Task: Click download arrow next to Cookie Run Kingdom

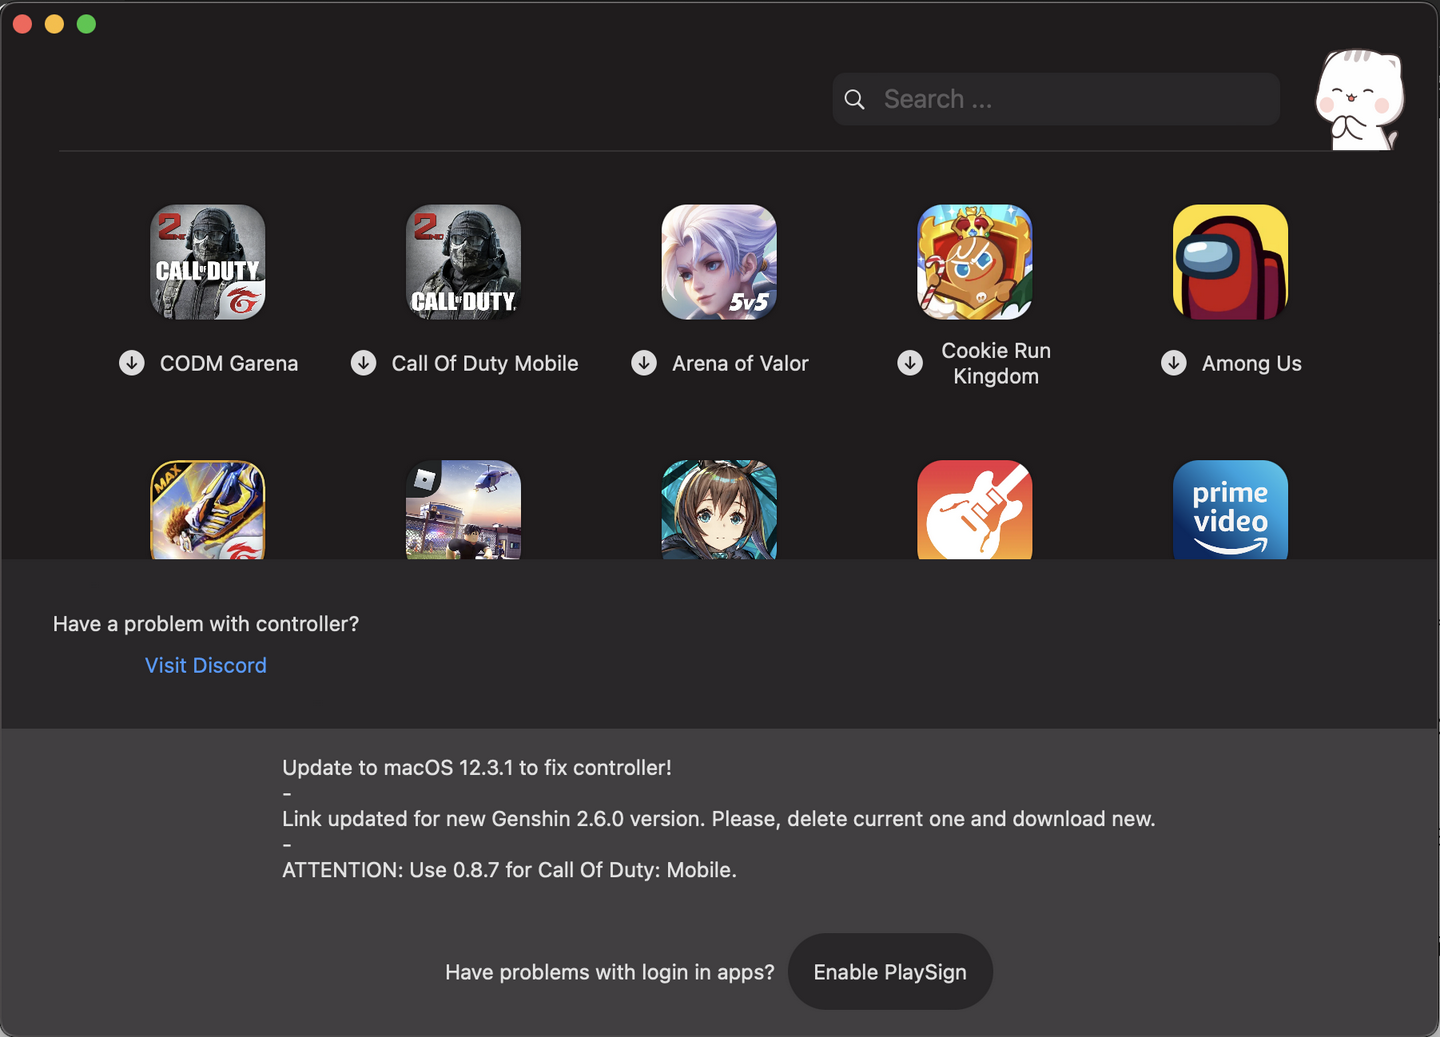Action: (x=909, y=363)
